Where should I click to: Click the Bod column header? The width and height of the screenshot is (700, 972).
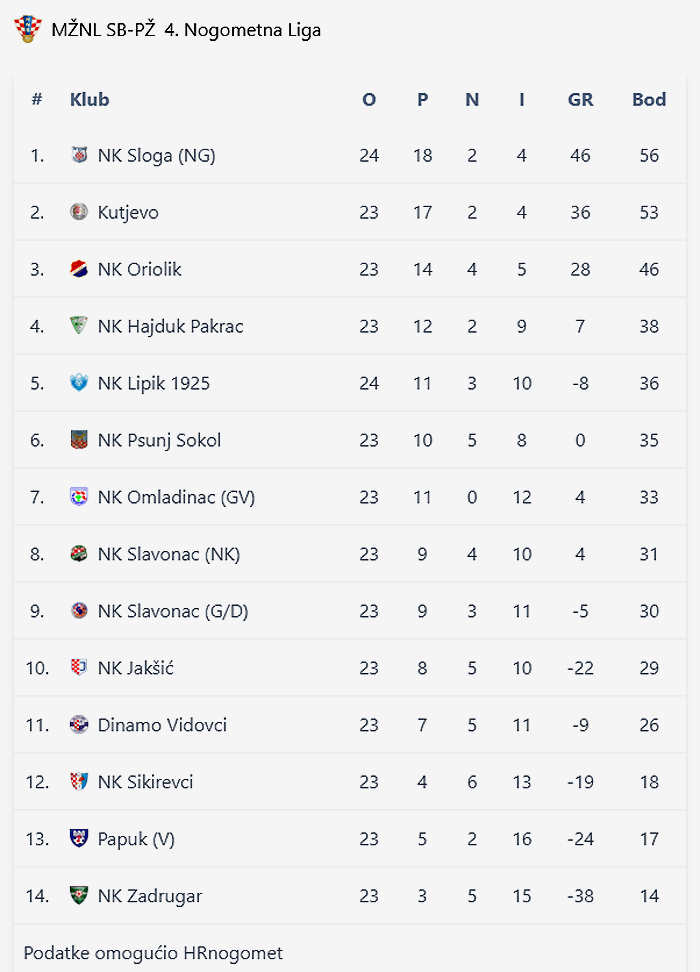[x=649, y=99]
